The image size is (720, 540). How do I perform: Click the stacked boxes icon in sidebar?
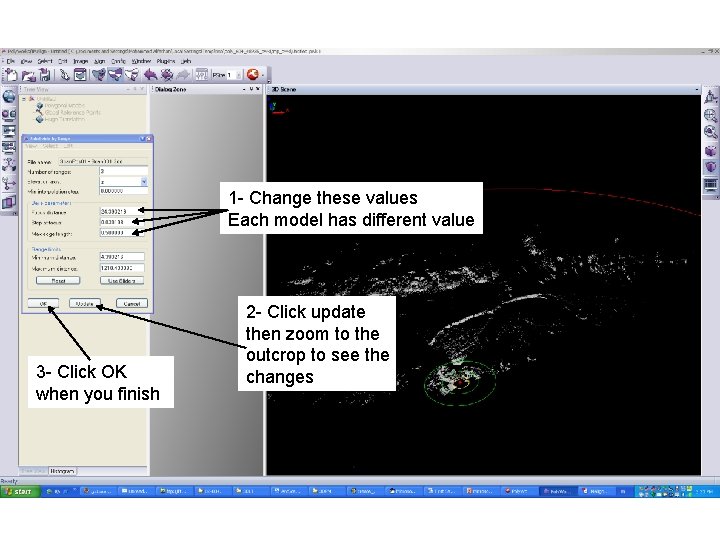(x=9, y=202)
